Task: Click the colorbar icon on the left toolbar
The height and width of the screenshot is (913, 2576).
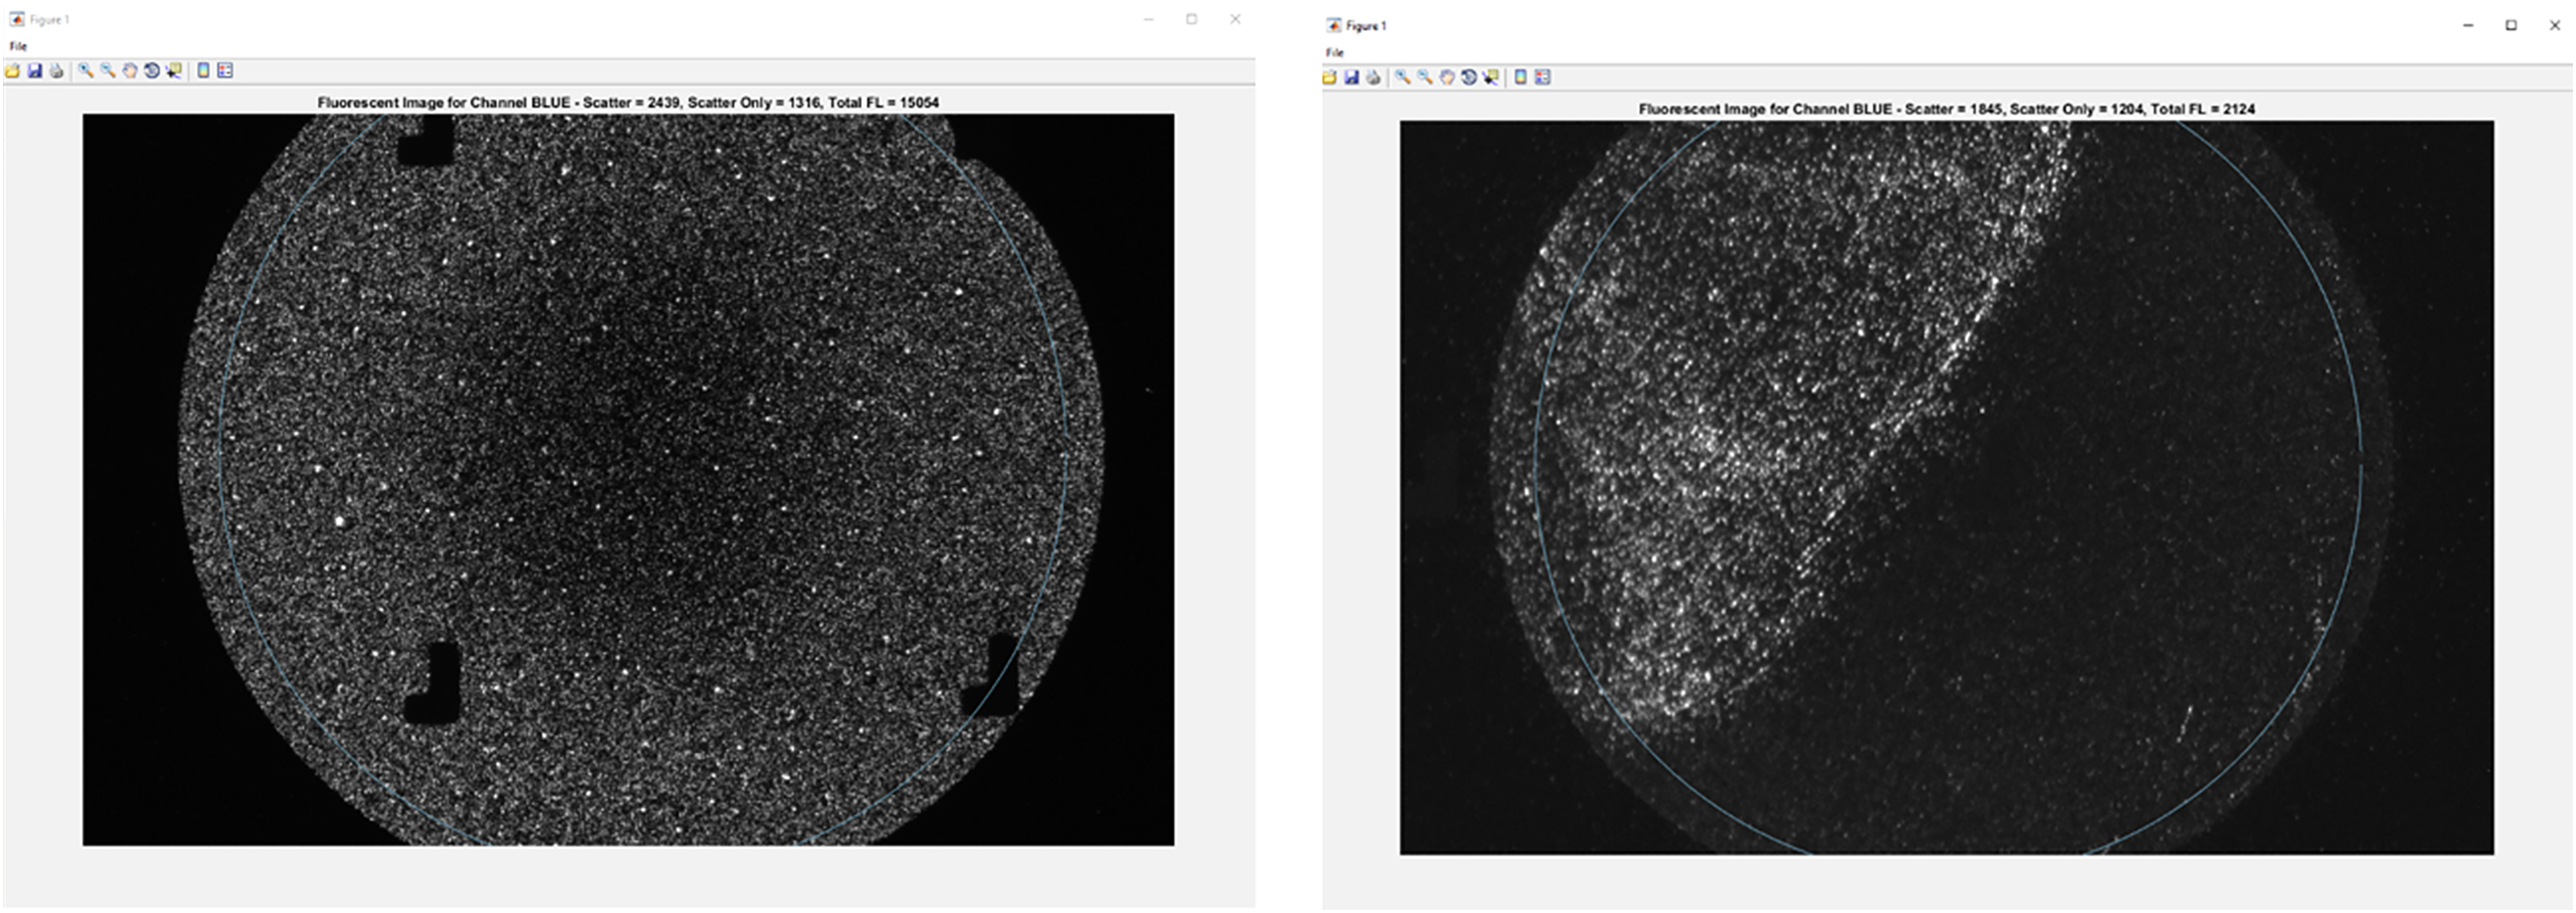Action: click(x=204, y=69)
